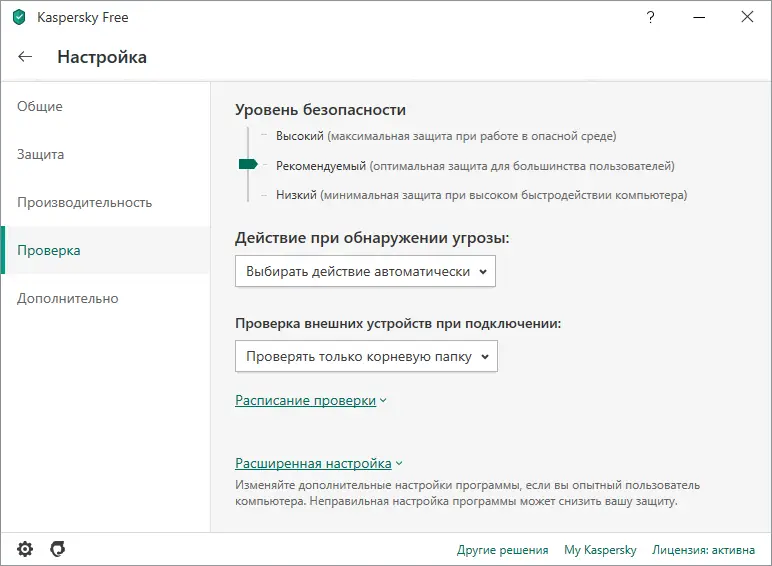Click the Другие решения link

[502, 550]
